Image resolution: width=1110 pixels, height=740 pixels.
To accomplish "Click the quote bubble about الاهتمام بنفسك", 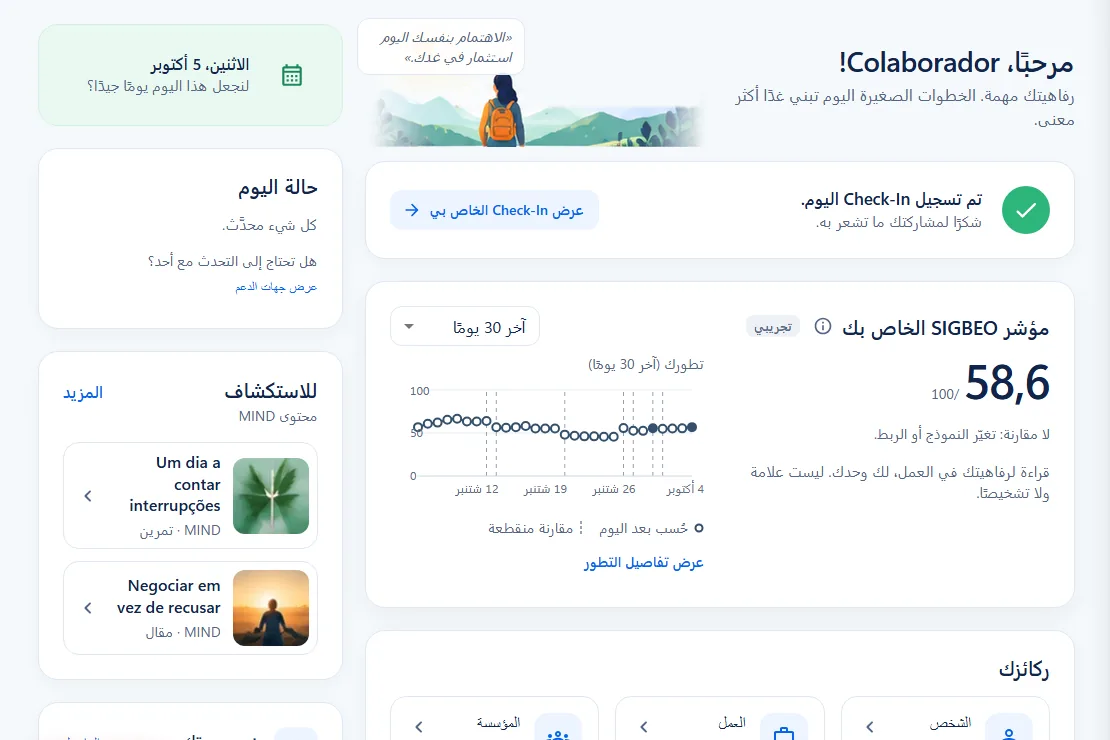I will point(441,47).
